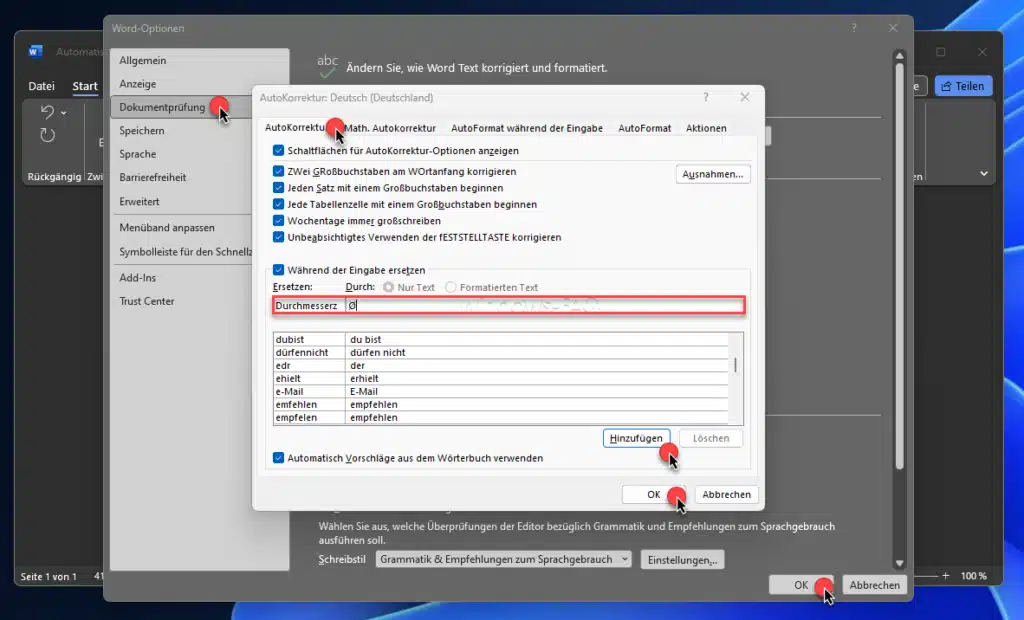Select Trust Center in options sidebar
This screenshot has width=1024, height=620.
click(x=182, y=301)
